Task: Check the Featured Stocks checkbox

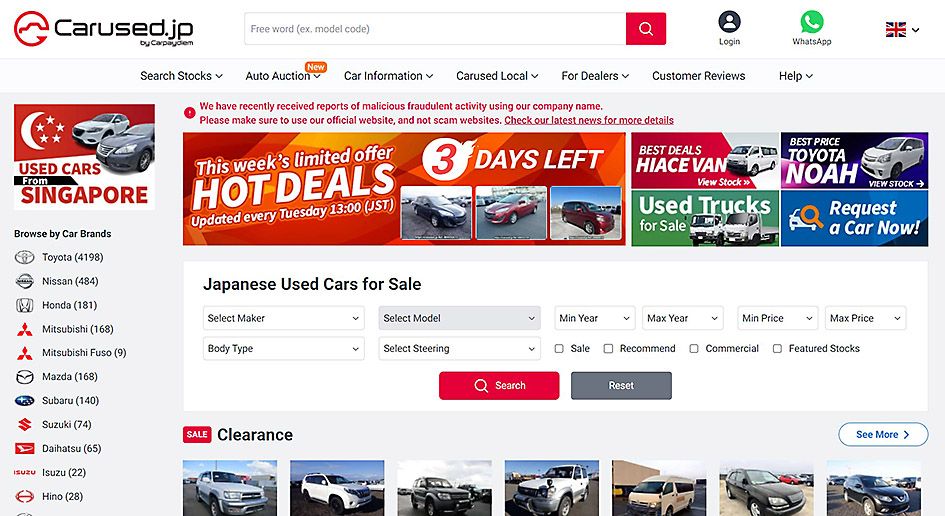Action: pos(777,348)
